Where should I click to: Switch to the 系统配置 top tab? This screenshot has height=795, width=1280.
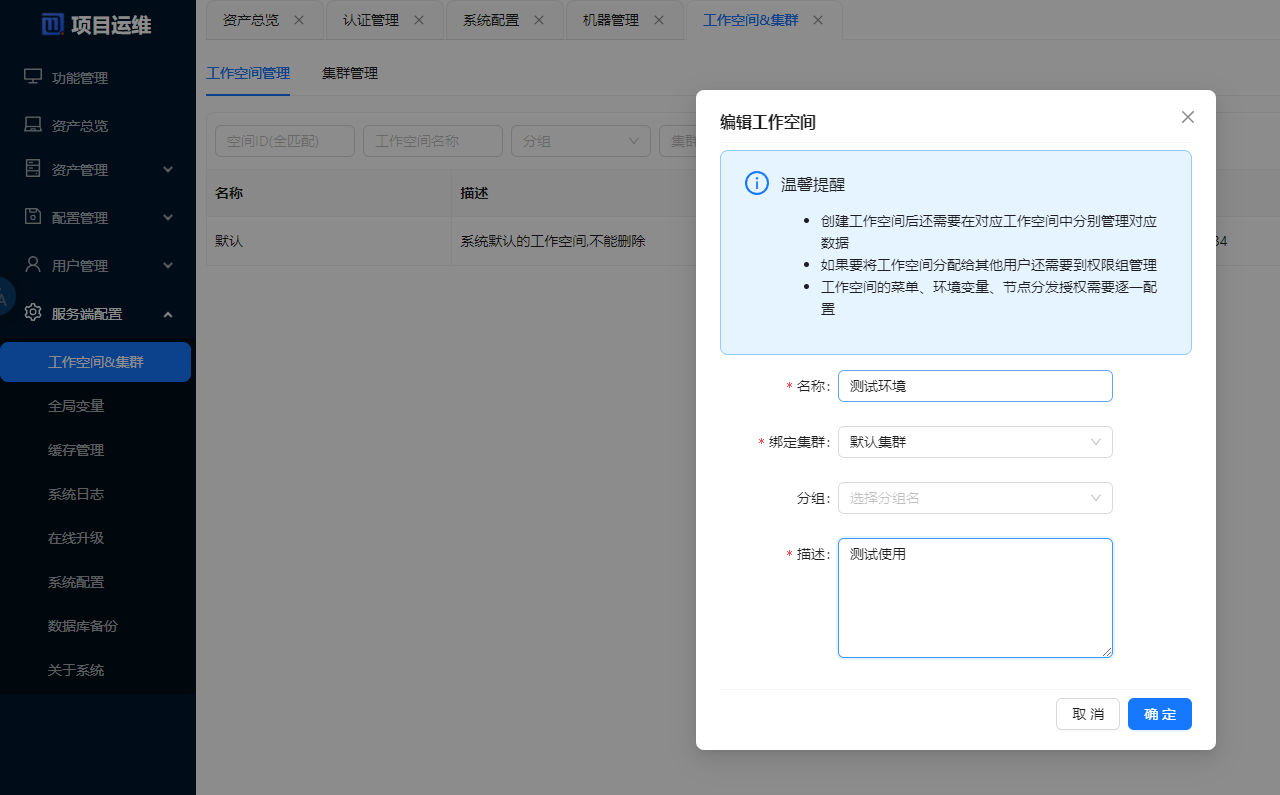point(491,20)
